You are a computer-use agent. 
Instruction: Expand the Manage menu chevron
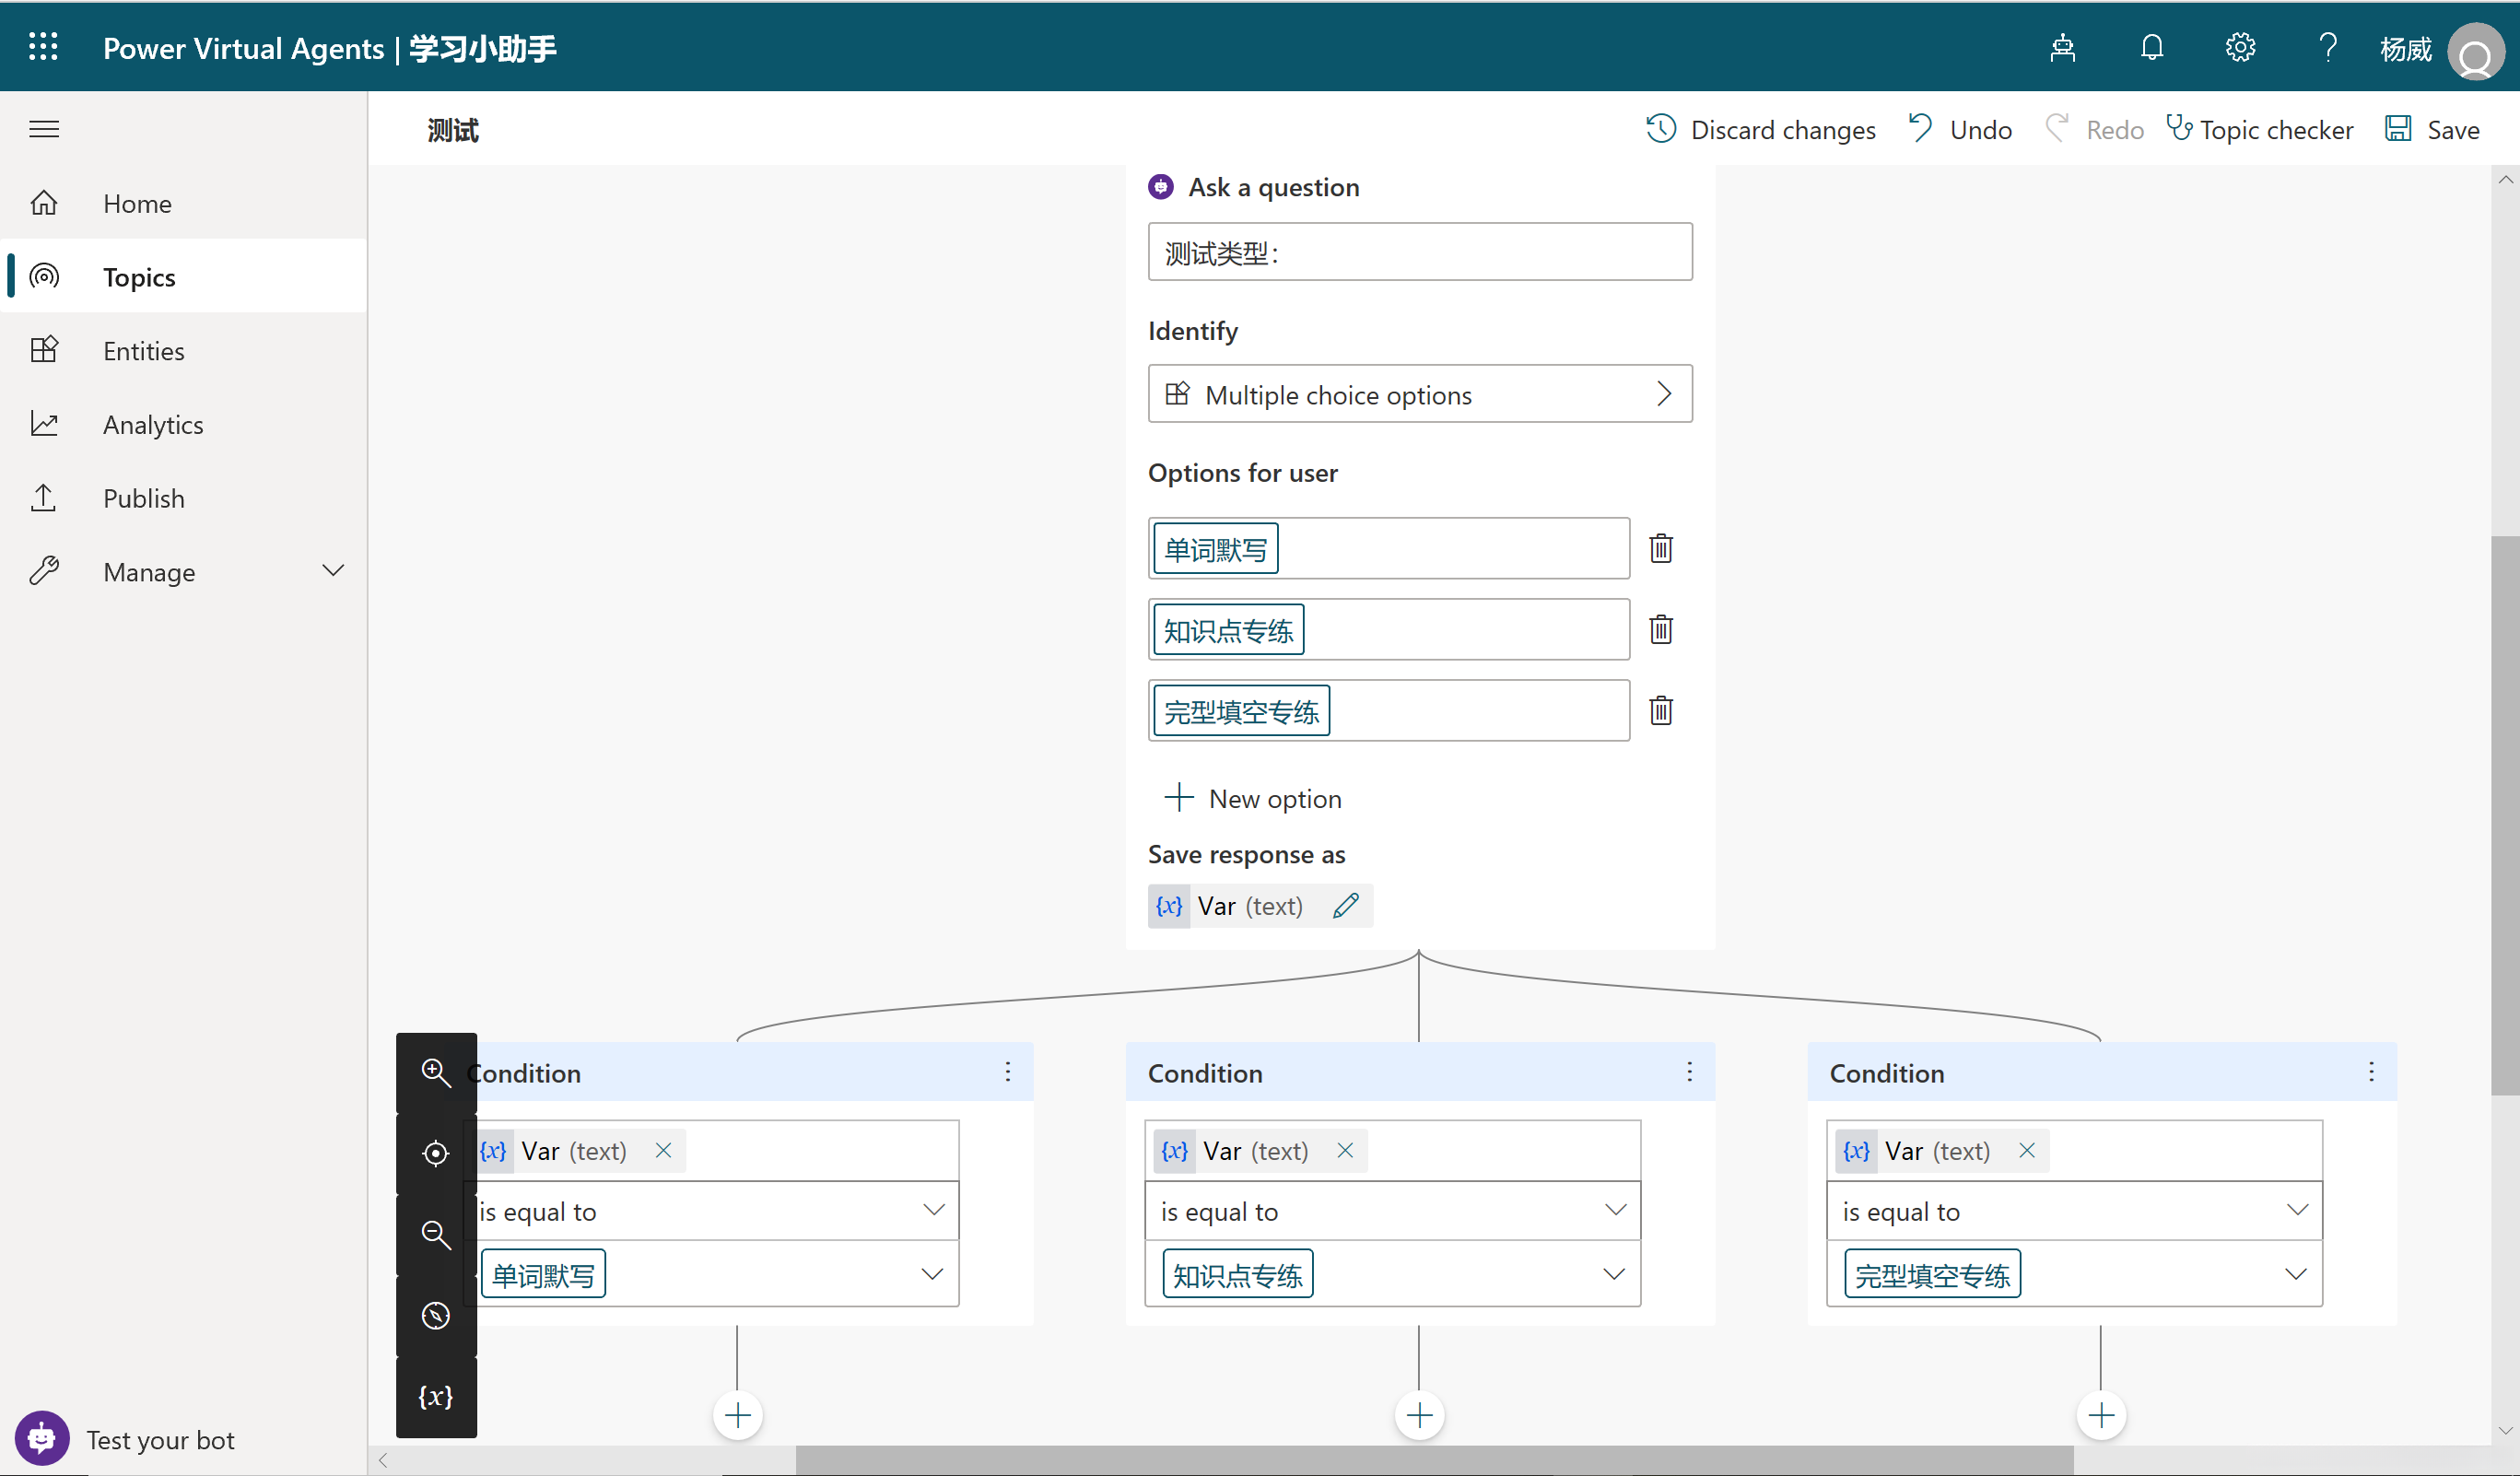333,571
